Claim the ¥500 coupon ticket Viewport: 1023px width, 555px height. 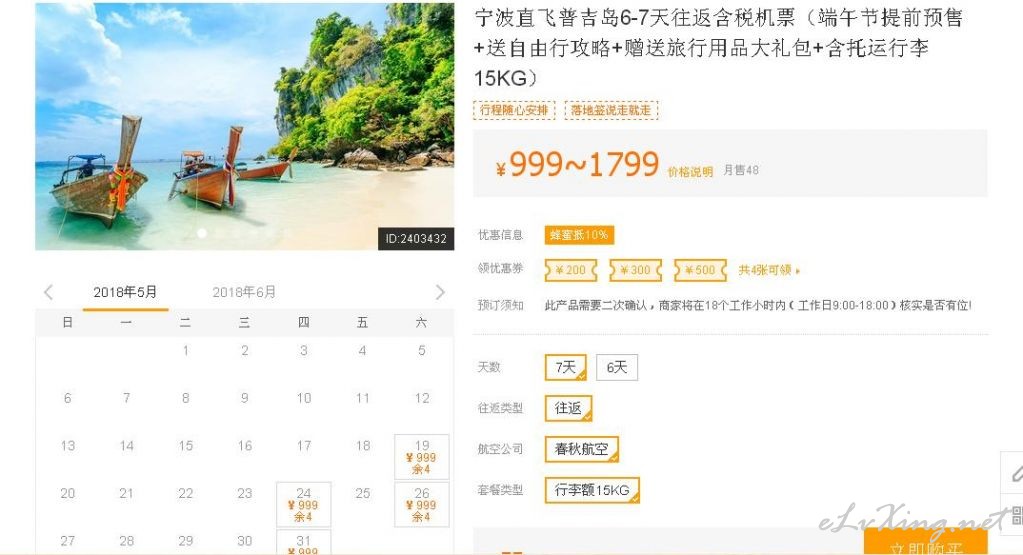coord(700,270)
